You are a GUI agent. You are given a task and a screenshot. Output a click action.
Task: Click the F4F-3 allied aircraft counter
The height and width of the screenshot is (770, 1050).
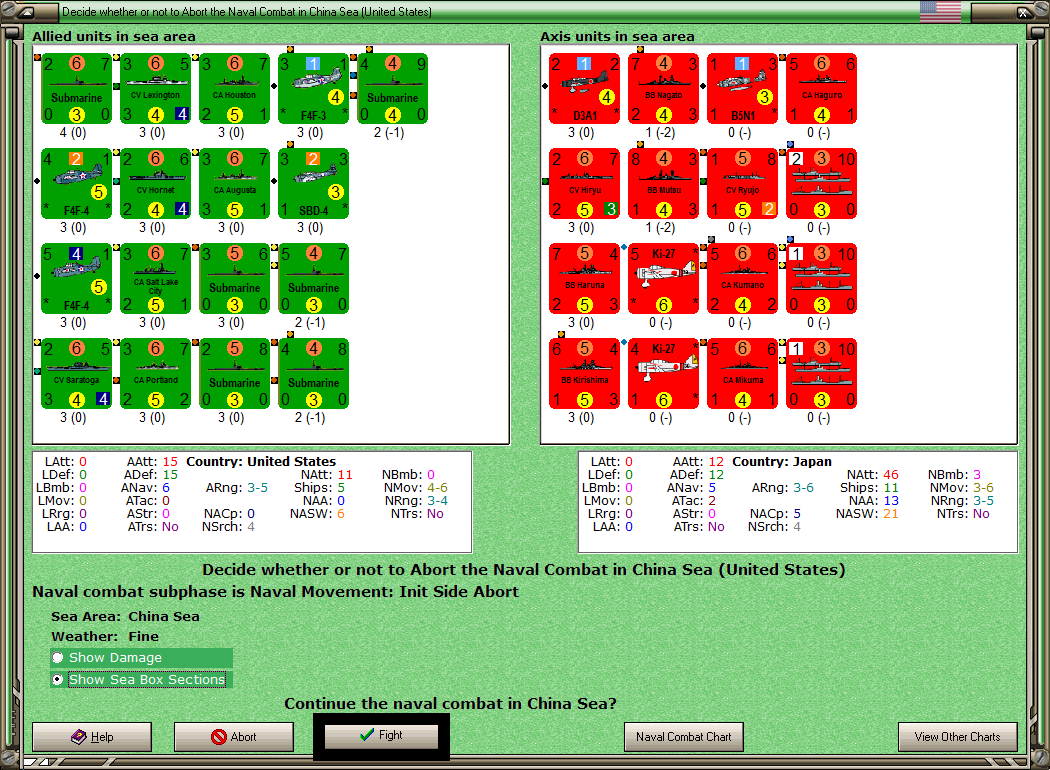click(x=313, y=88)
